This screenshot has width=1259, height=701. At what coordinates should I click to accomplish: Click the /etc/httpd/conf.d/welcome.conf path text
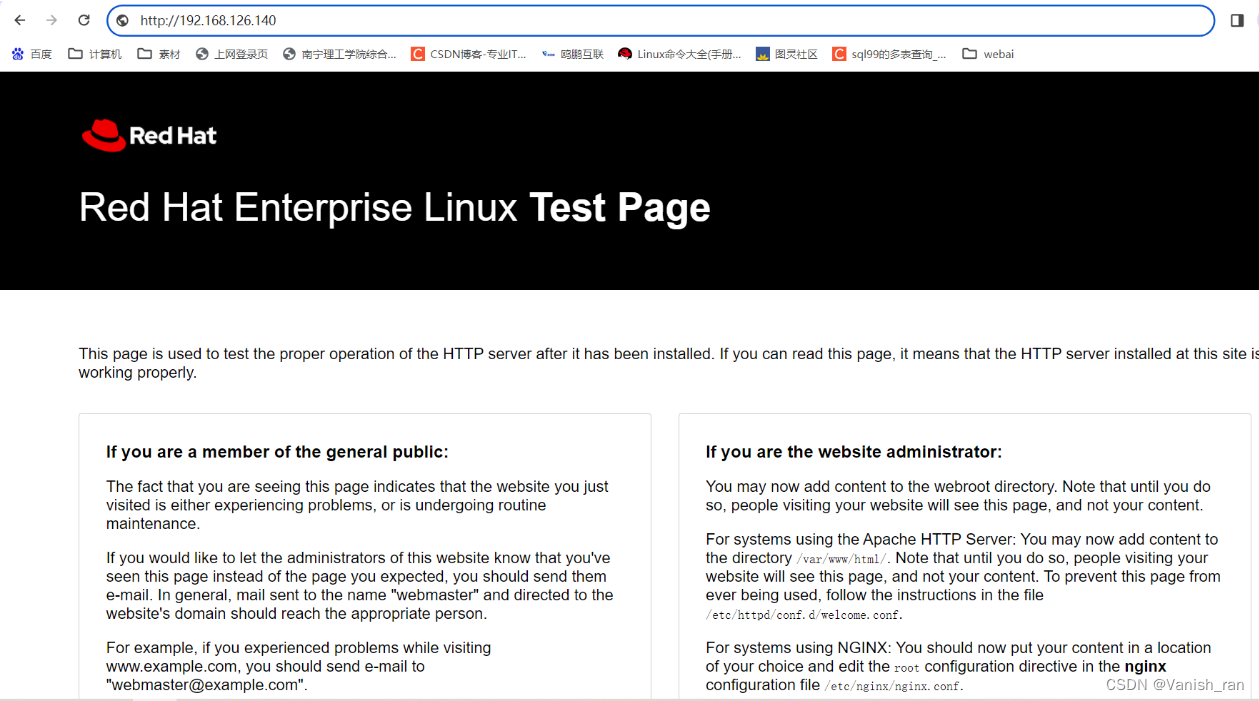click(x=804, y=615)
